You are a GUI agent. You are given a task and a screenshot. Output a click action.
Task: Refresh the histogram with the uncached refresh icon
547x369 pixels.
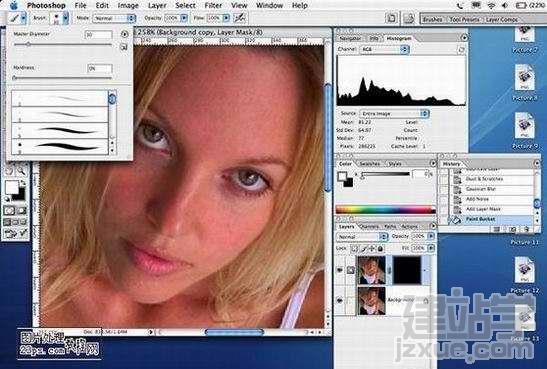(461, 50)
